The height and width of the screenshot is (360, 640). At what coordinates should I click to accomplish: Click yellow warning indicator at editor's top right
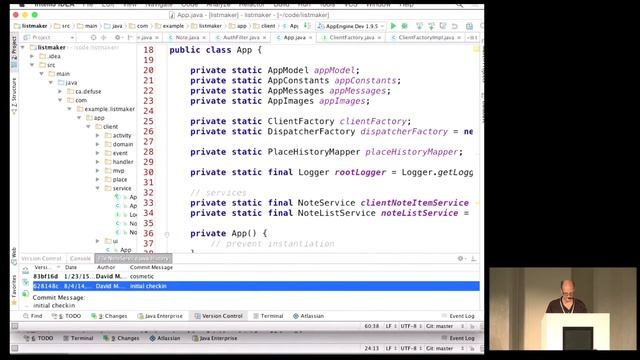click(x=476, y=49)
